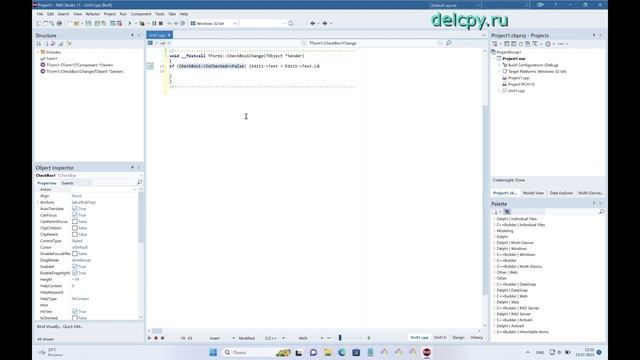Toggle the ClipParent property checkbox
This screenshot has height=360, width=640.
75,235
